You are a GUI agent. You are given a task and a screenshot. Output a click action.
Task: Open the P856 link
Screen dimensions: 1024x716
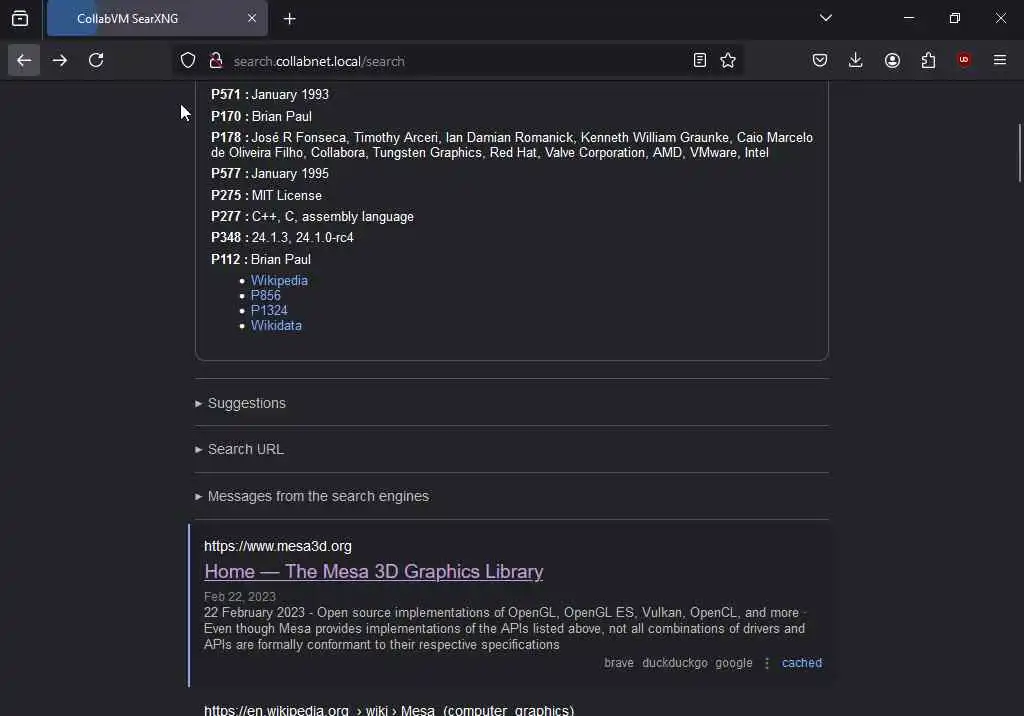click(x=265, y=295)
